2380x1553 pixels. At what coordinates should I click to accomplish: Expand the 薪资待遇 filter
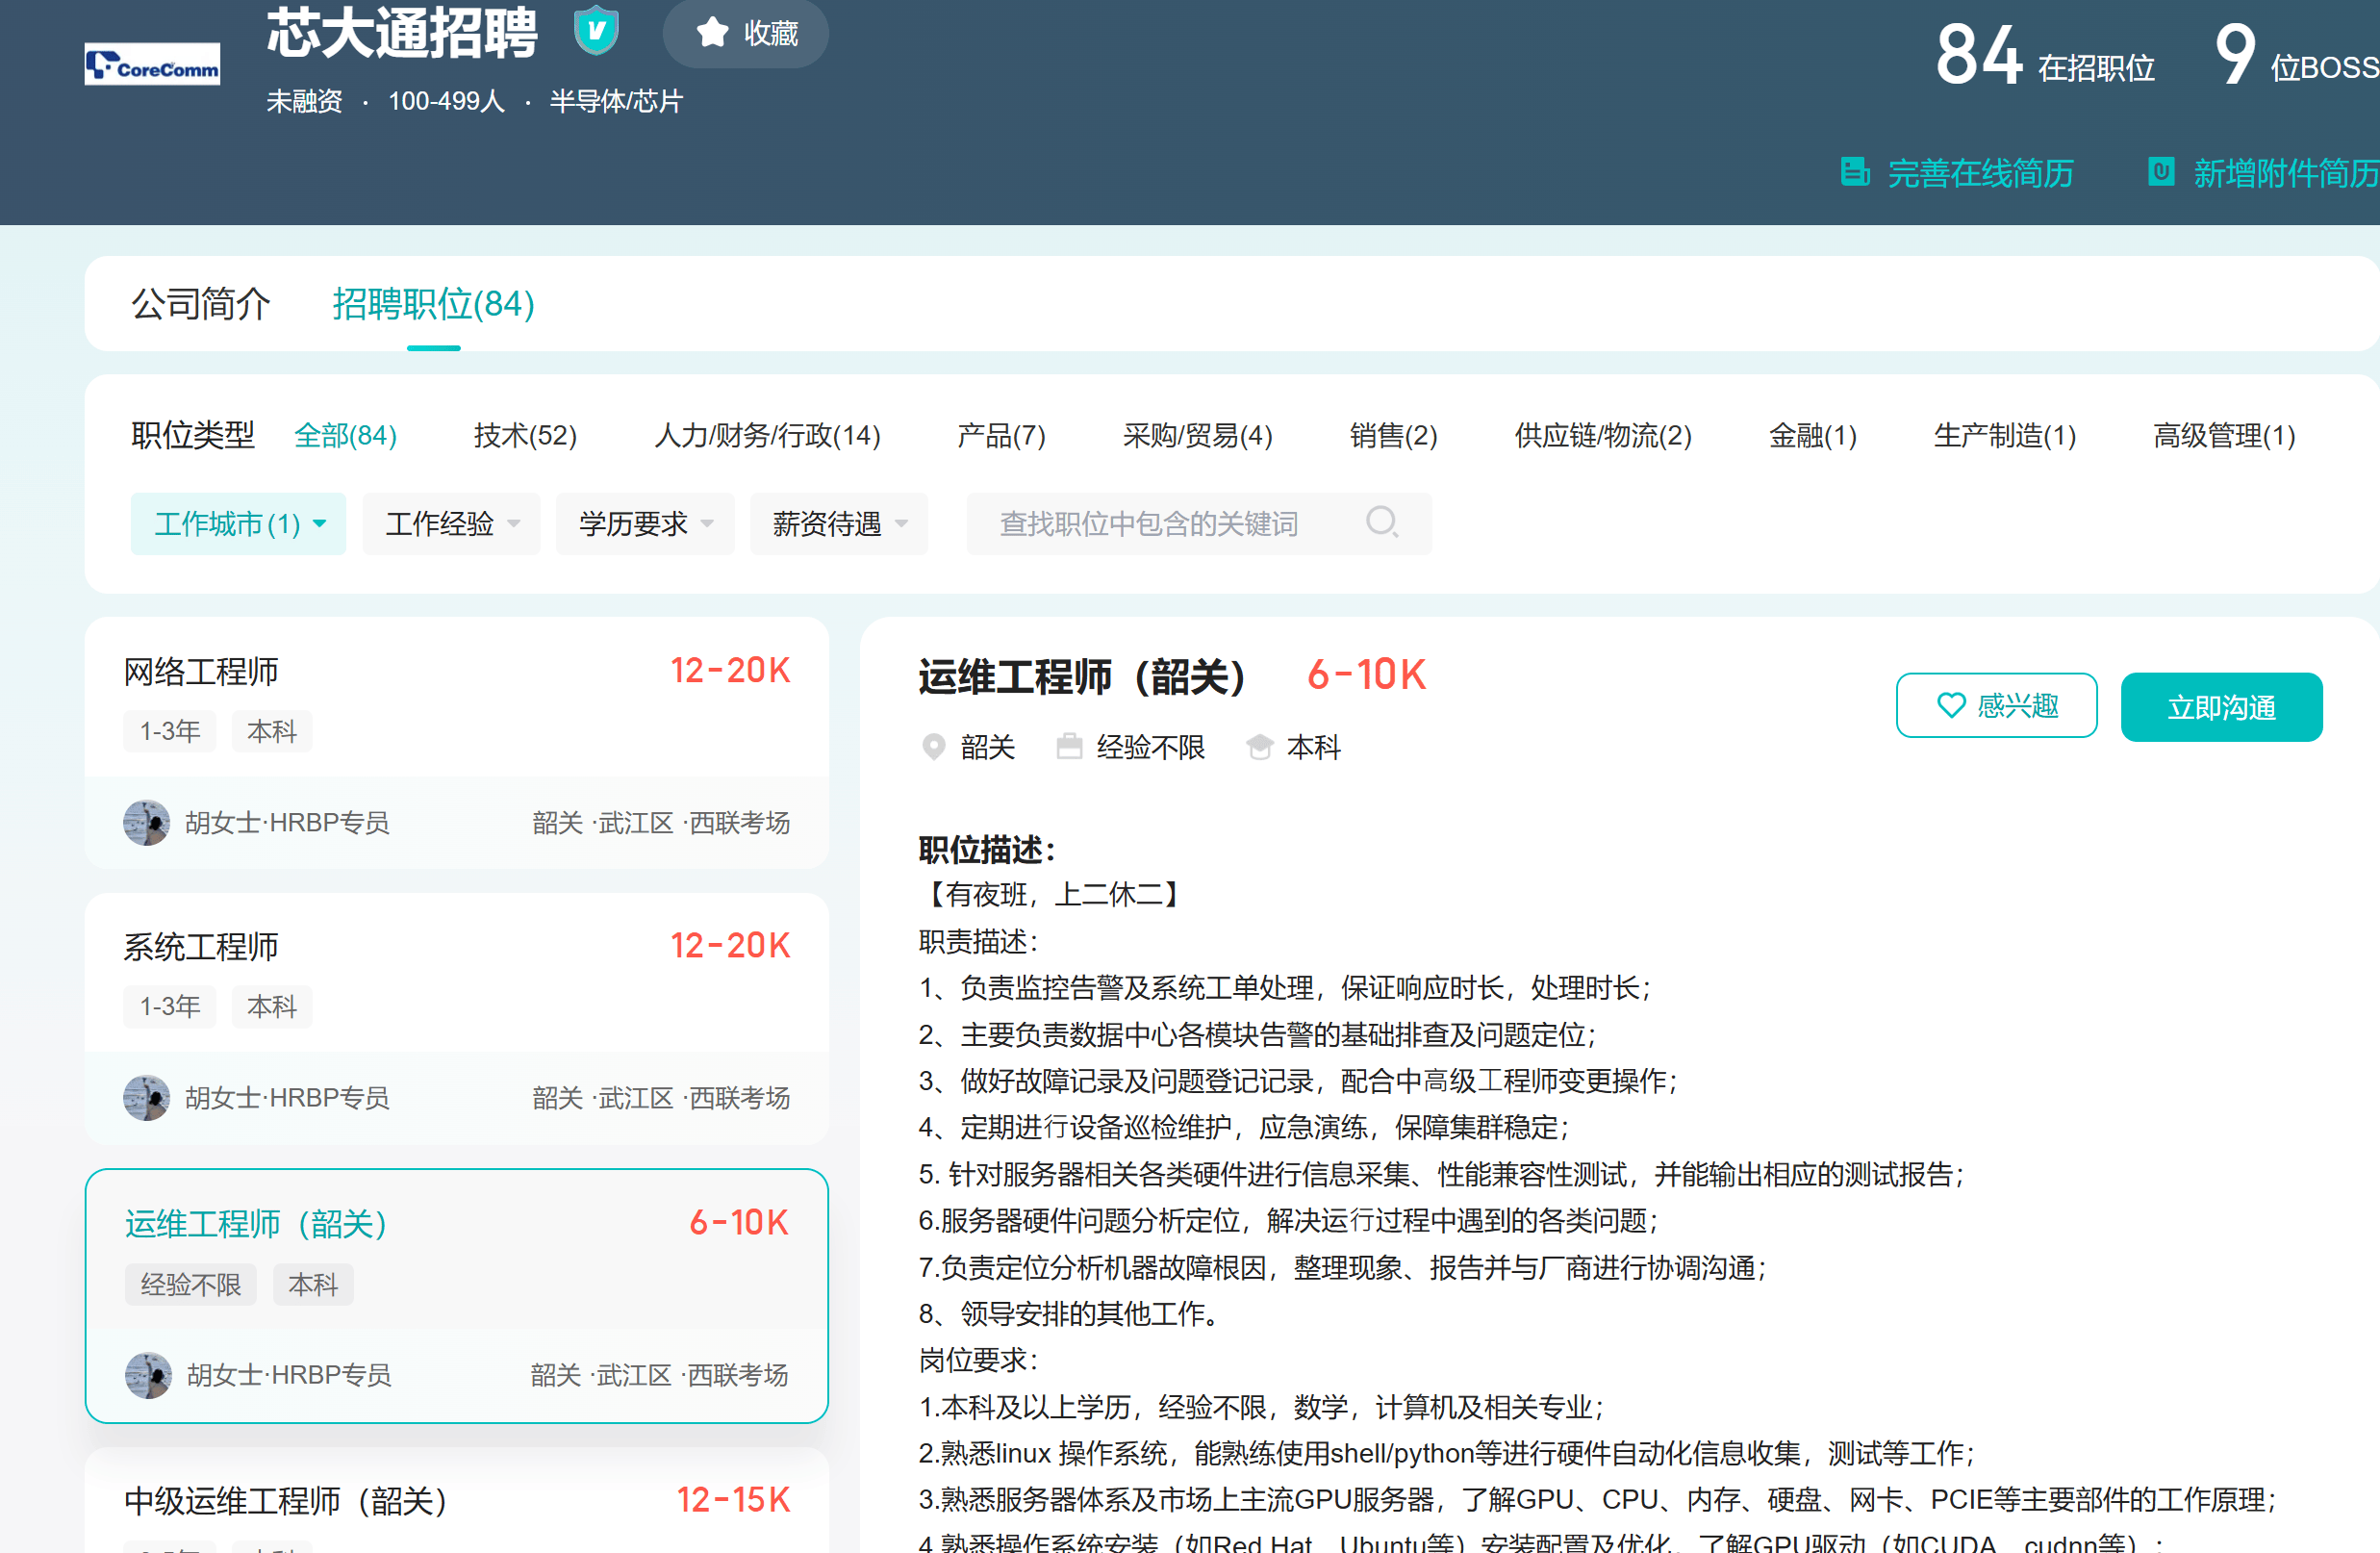tap(839, 523)
